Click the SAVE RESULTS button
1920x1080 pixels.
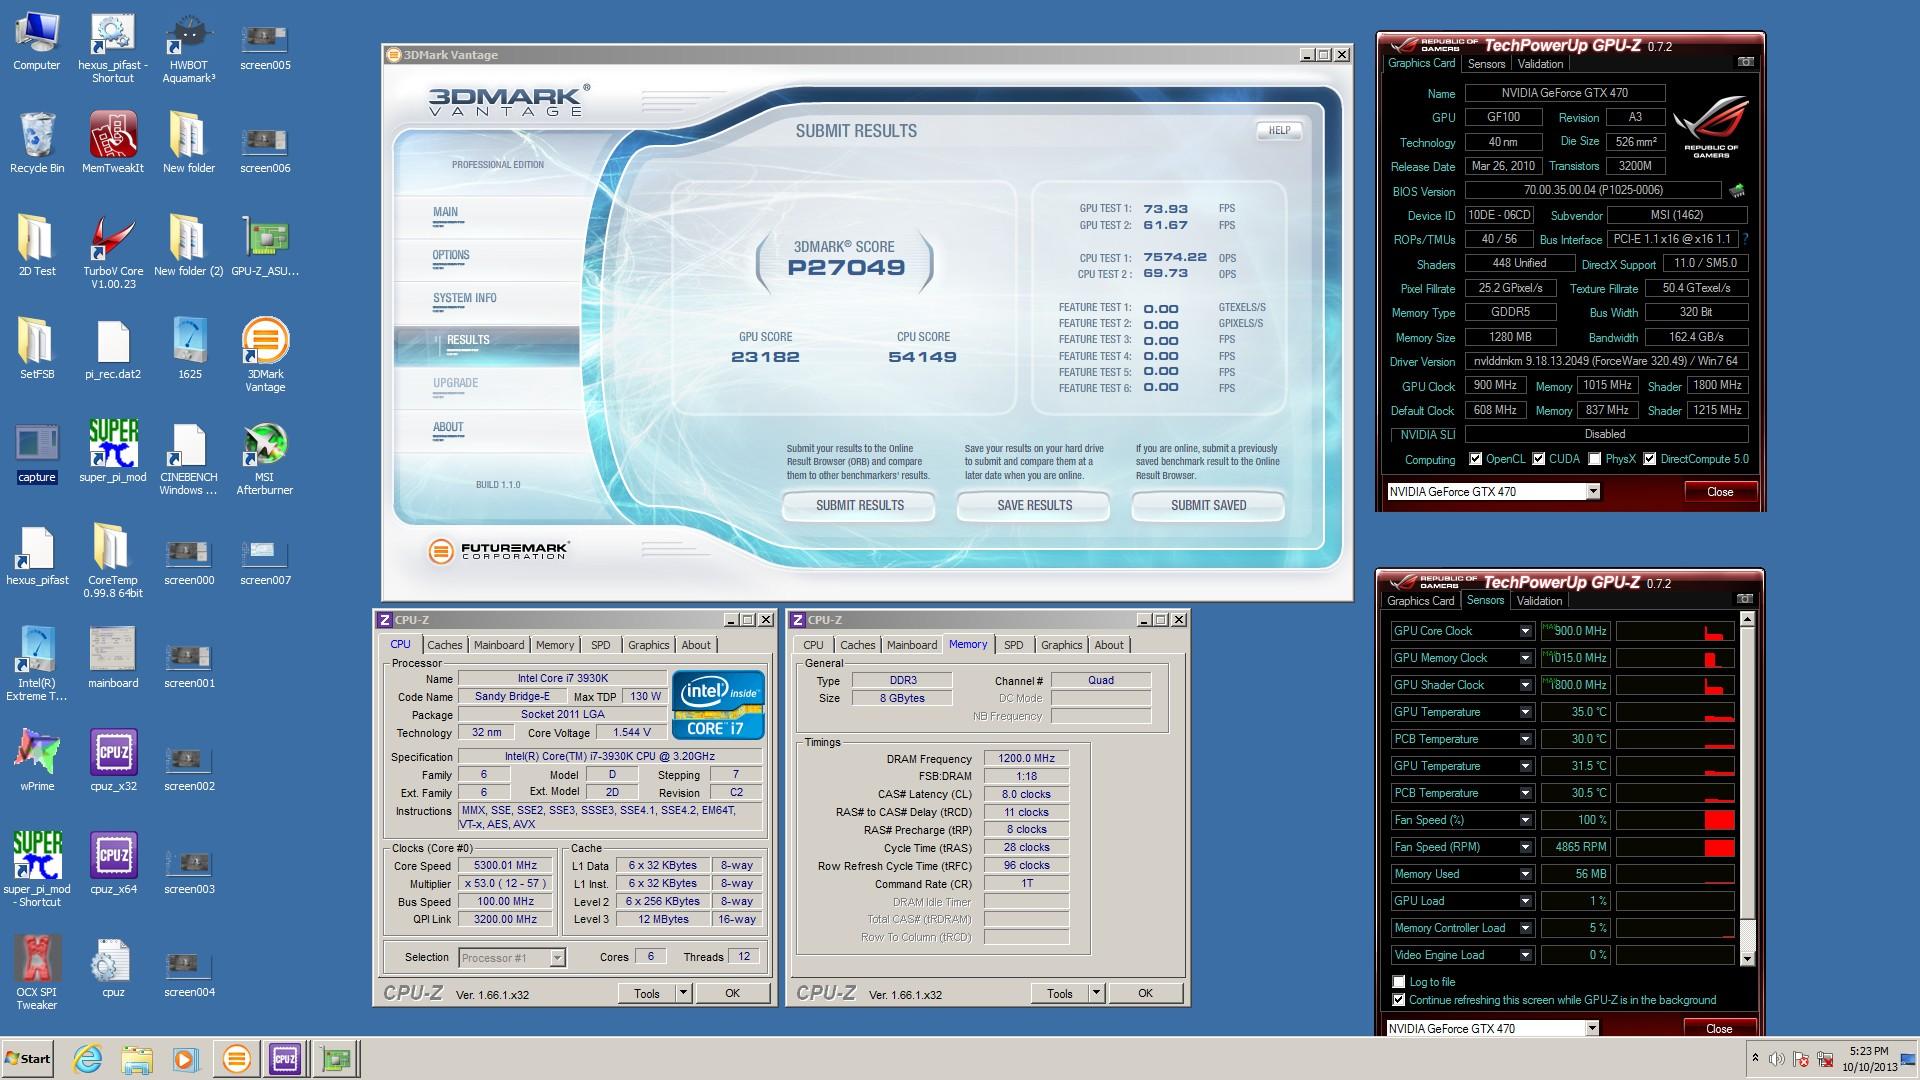tap(1034, 505)
